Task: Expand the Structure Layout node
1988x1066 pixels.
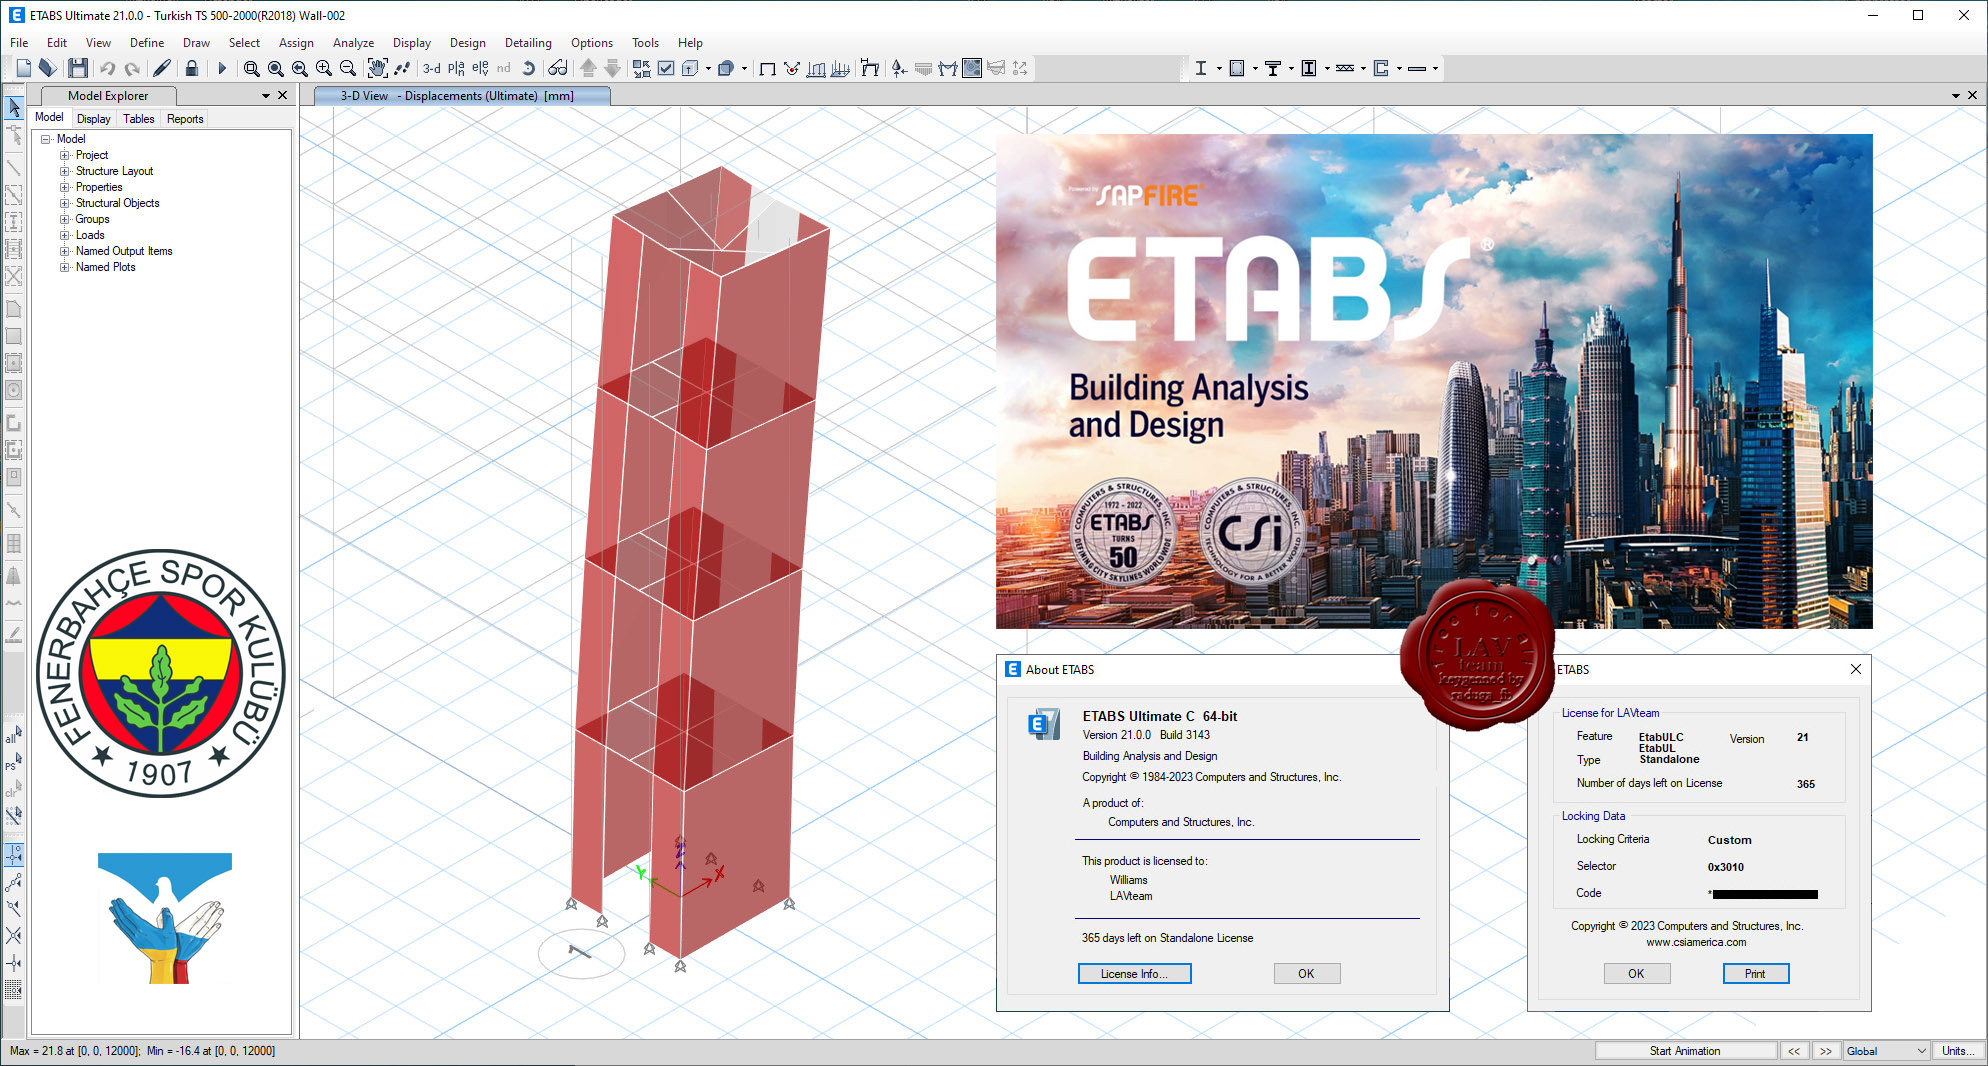Action: pyautogui.click(x=65, y=171)
